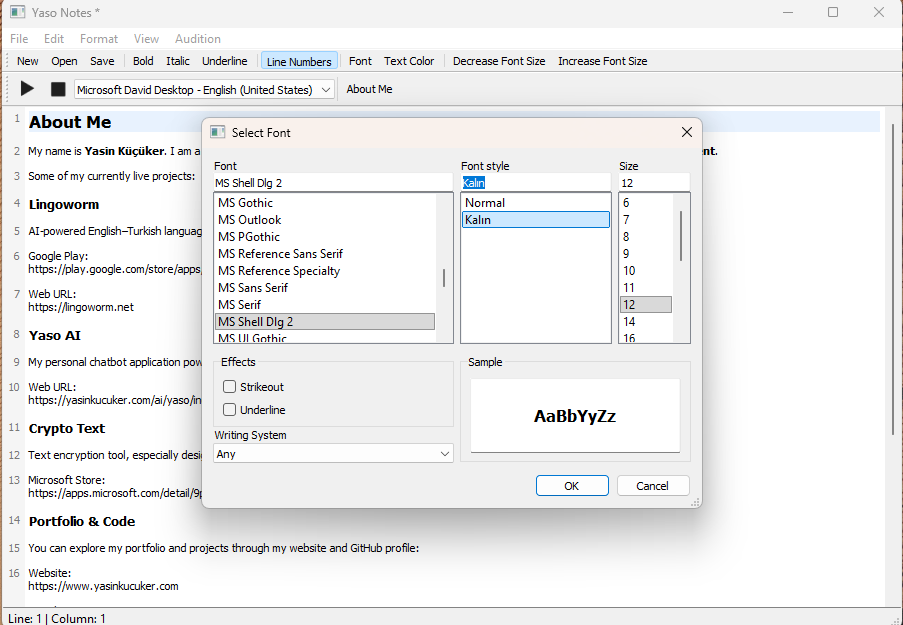Close the Select Font dialog

(686, 132)
